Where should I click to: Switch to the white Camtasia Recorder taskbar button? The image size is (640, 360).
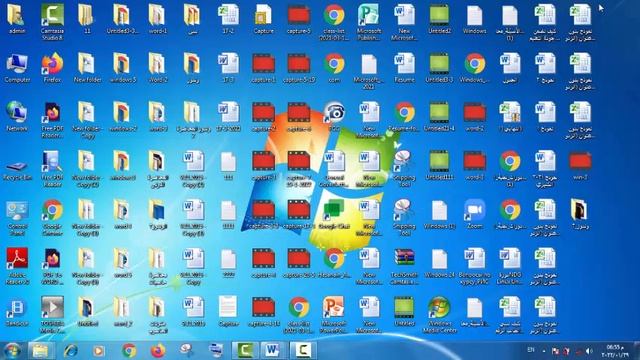tap(302, 351)
